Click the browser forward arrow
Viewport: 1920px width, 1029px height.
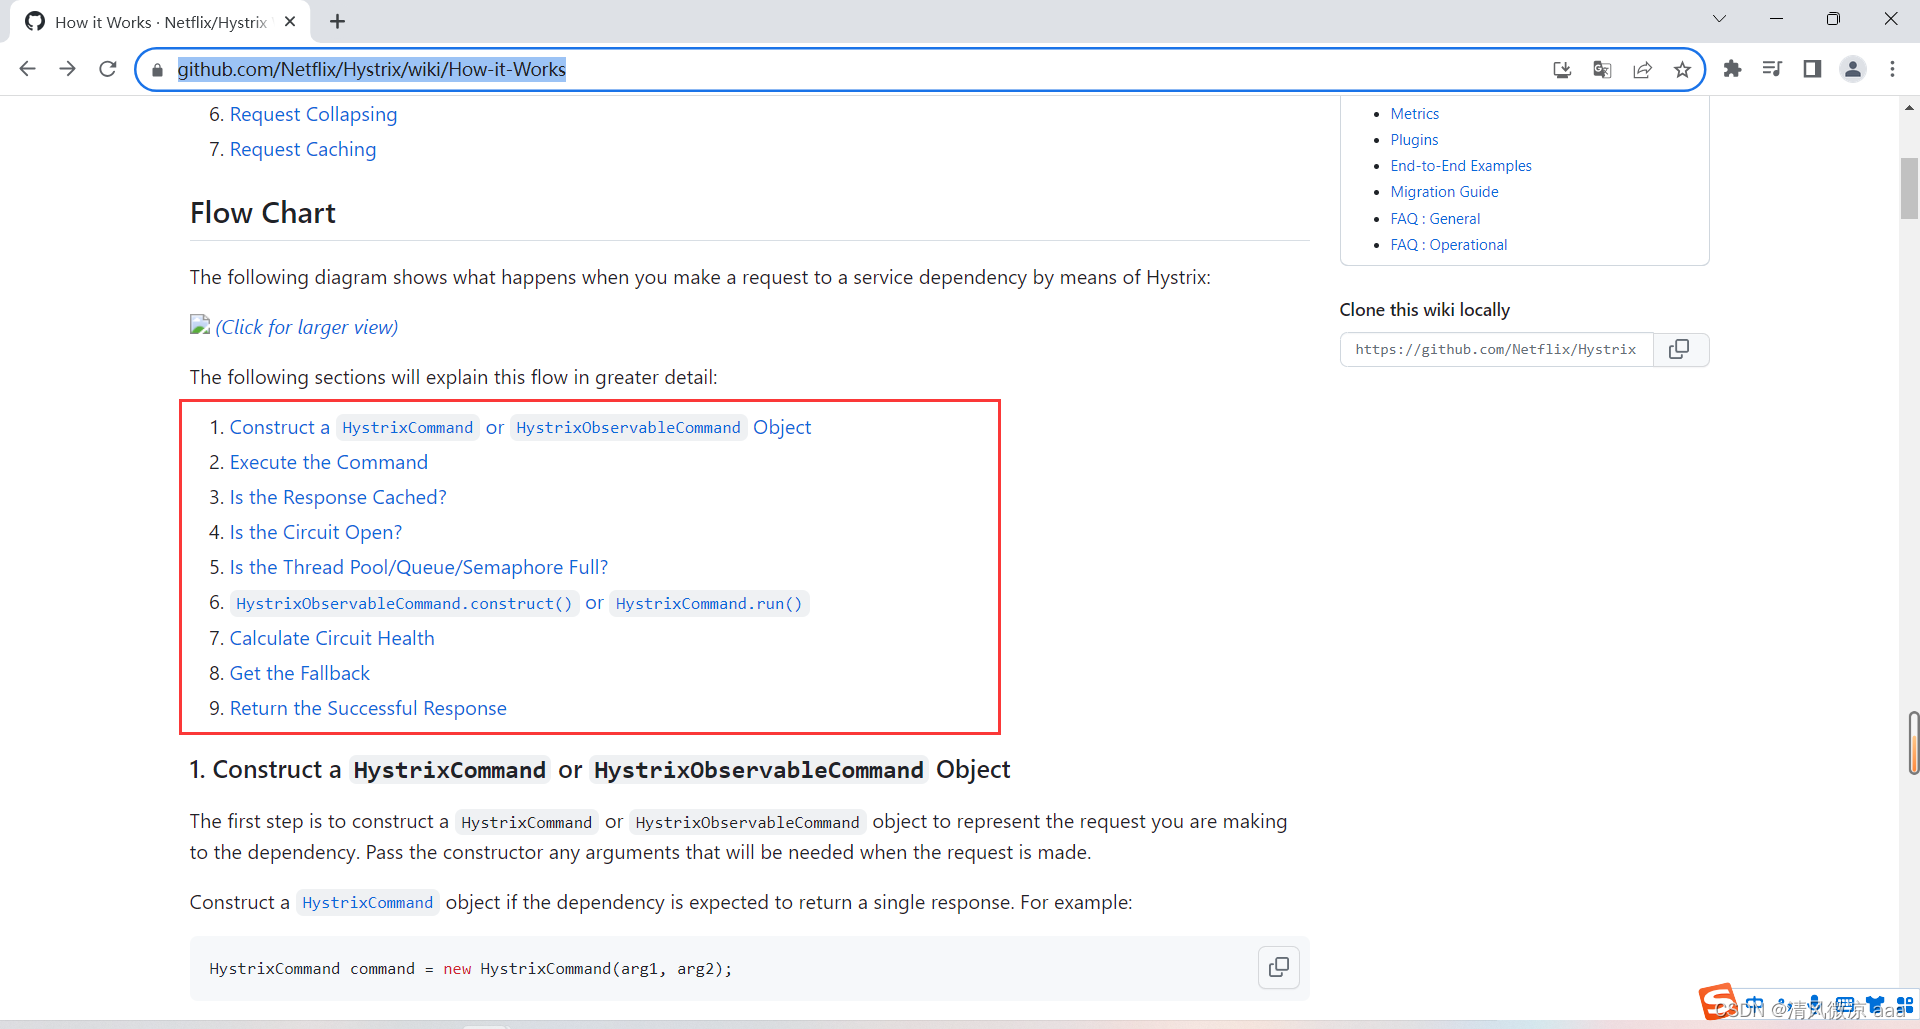(67, 69)
